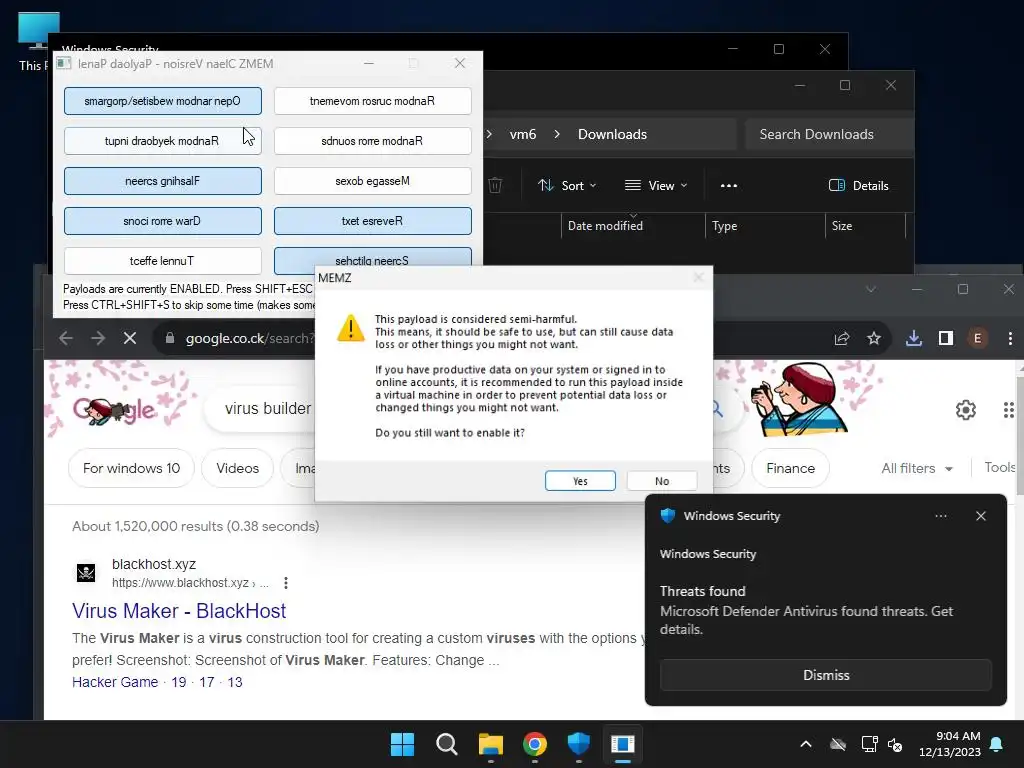Image resolution: width=1024 pixels, height=768 pixels.
Task: Open Windows Security from taskbar
Action: [579, 744]
